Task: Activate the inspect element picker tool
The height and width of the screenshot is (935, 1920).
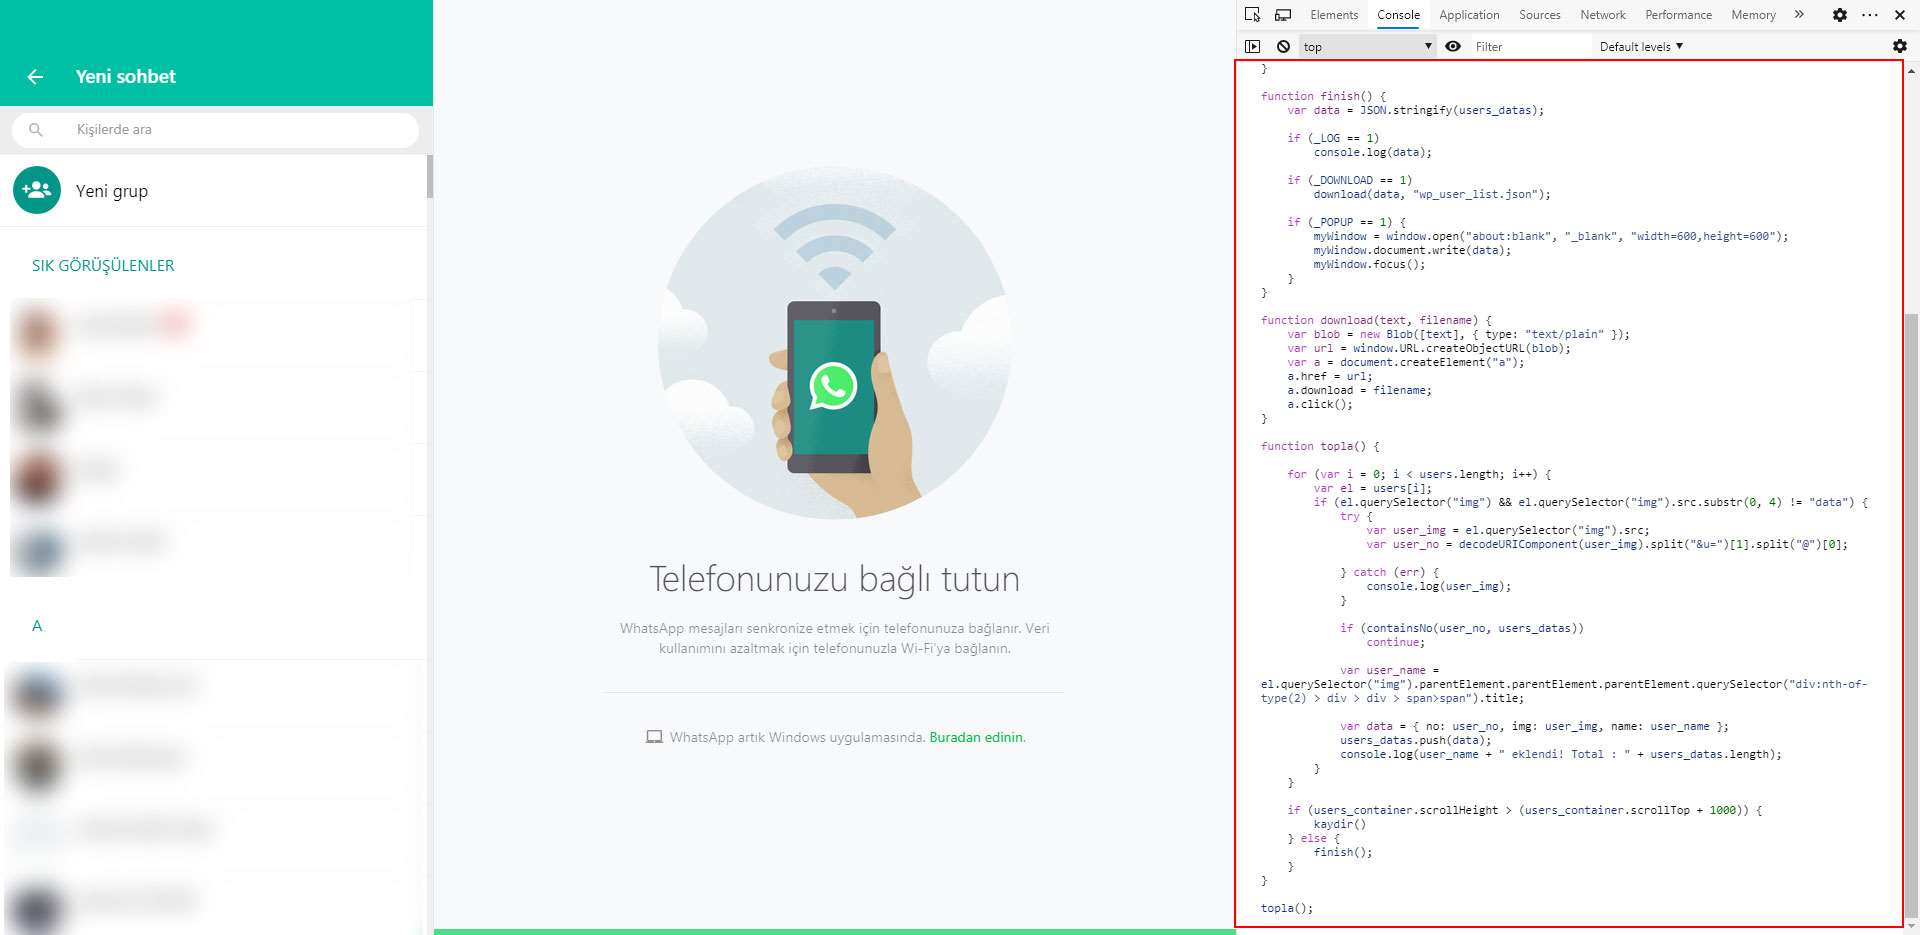Action: [1252, 15]
